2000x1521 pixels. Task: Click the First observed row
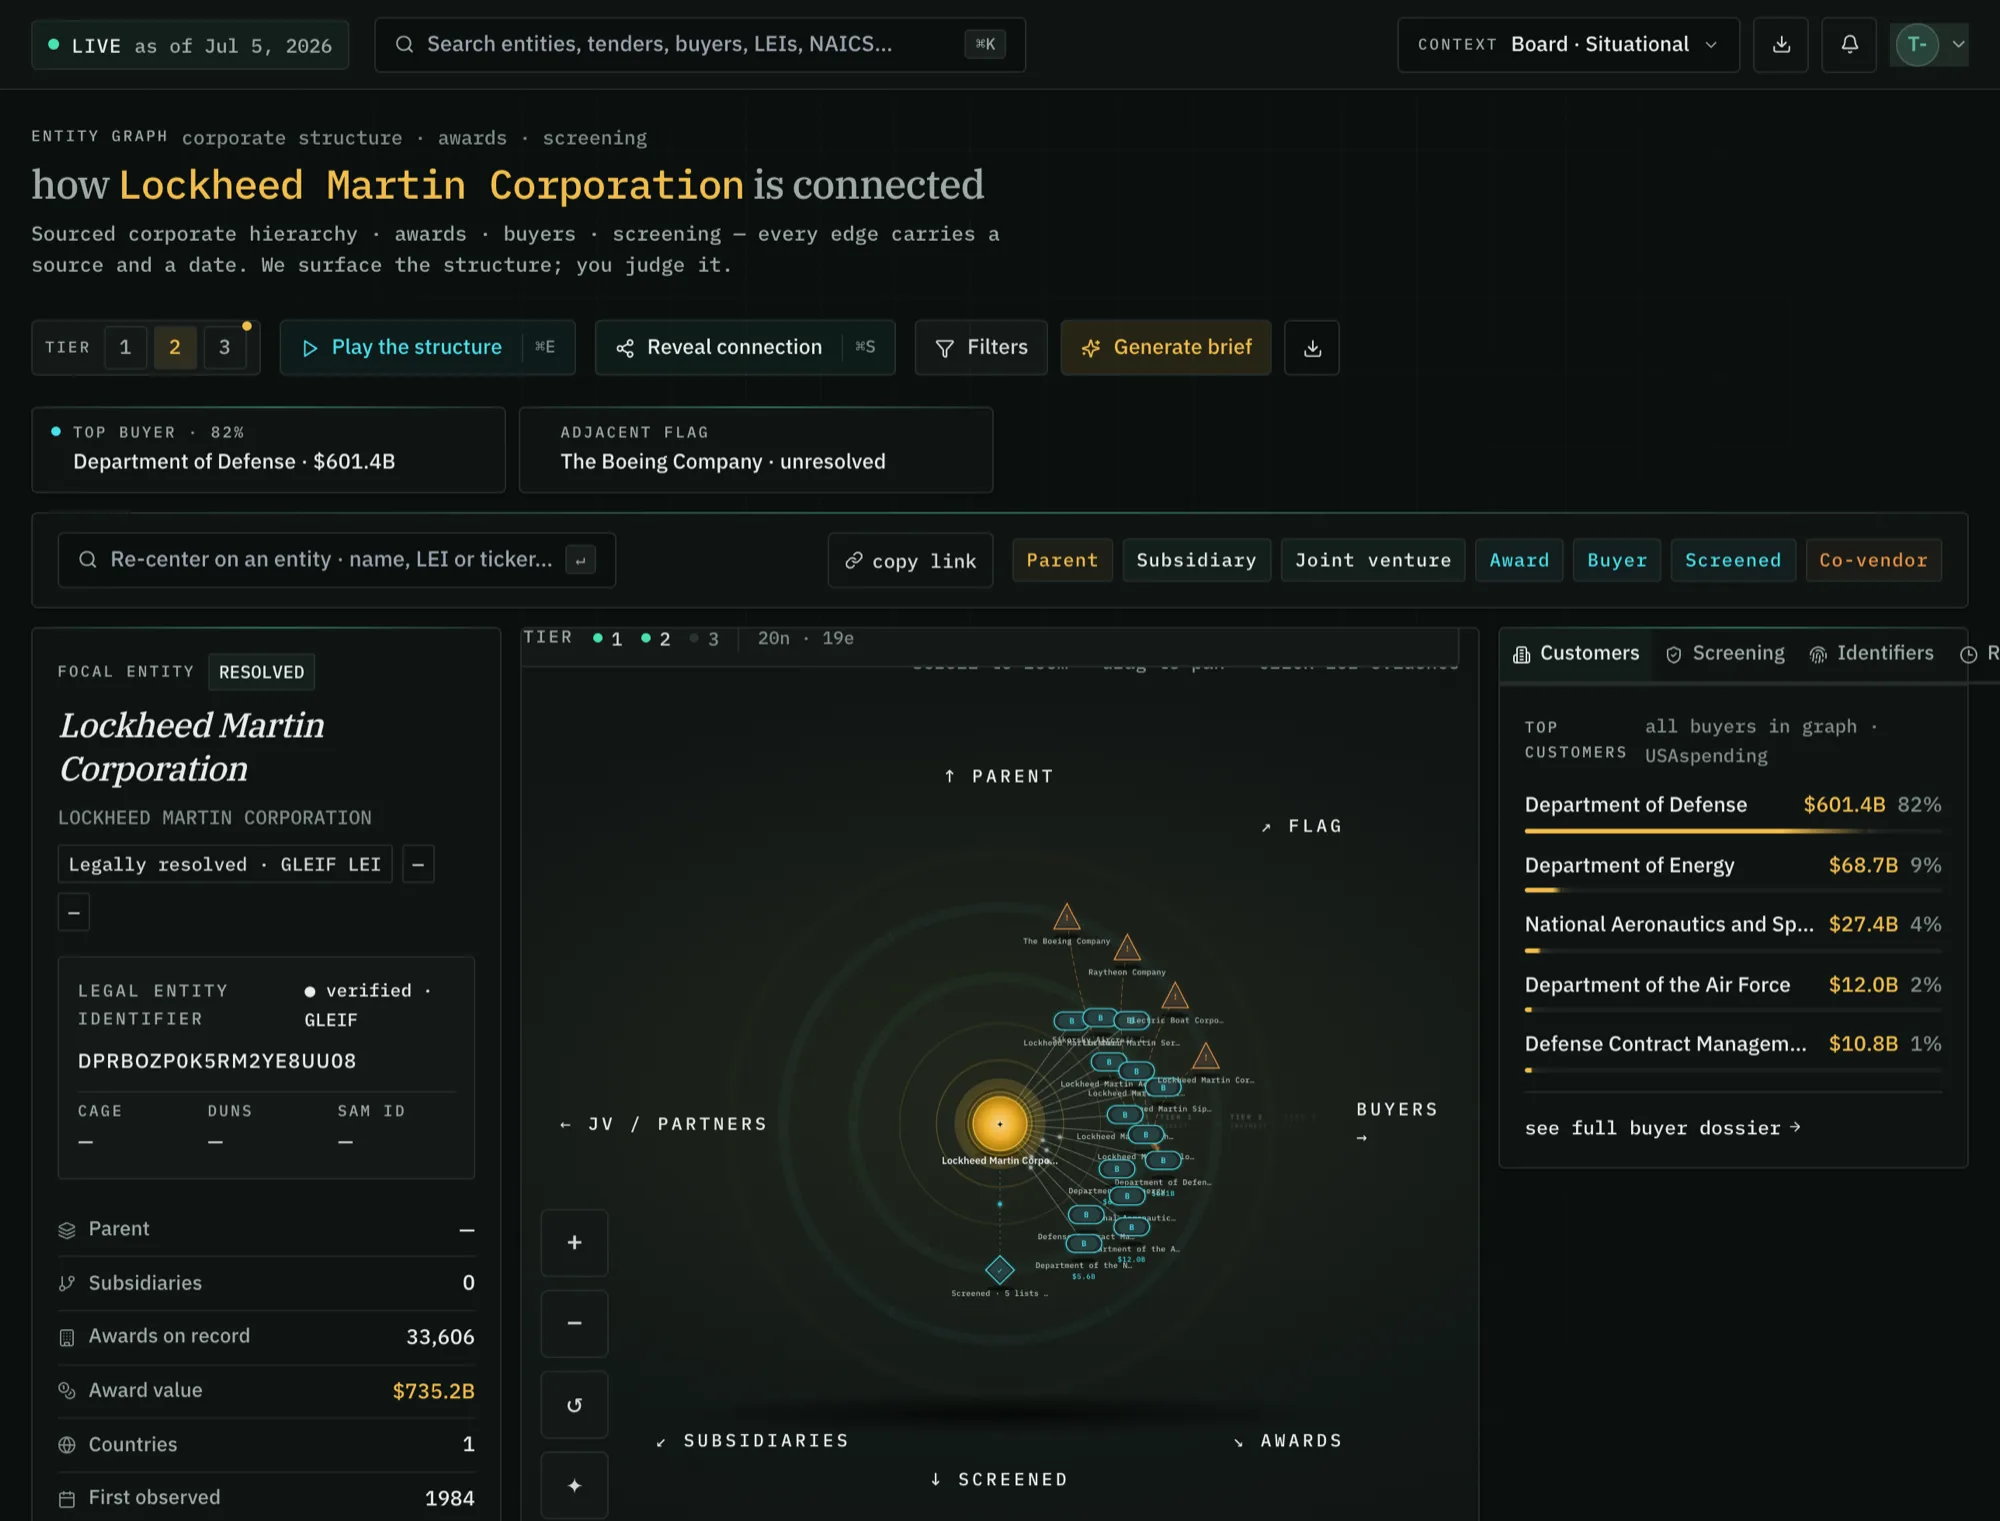pos(267,1498)
